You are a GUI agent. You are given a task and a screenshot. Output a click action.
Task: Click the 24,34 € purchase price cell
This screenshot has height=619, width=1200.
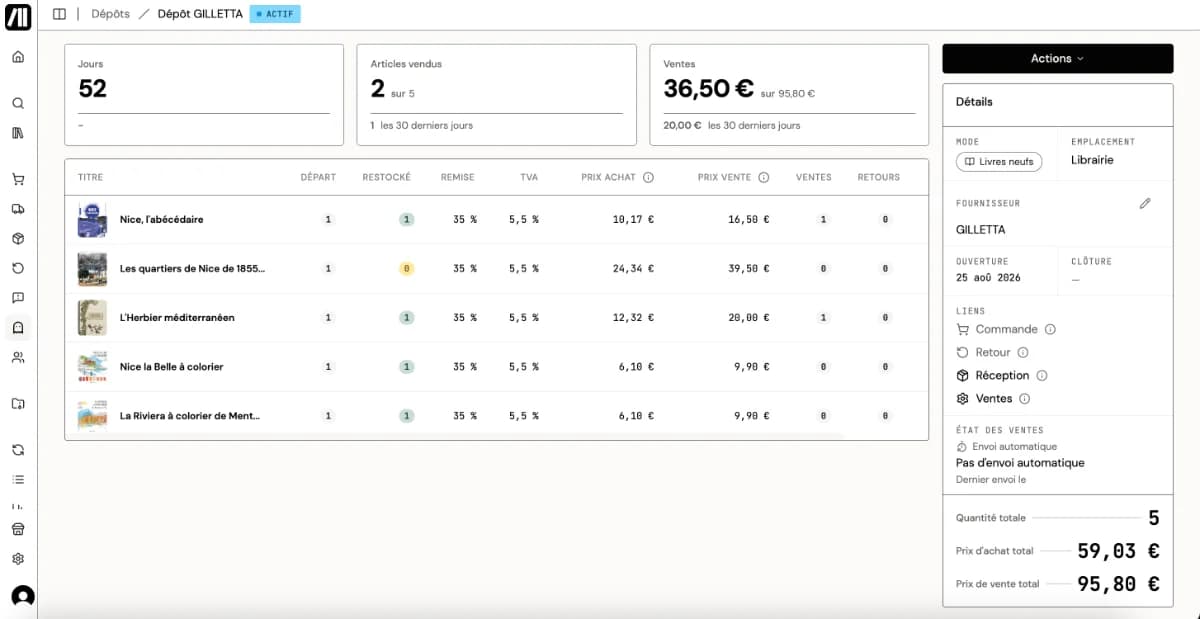[634, 269]
